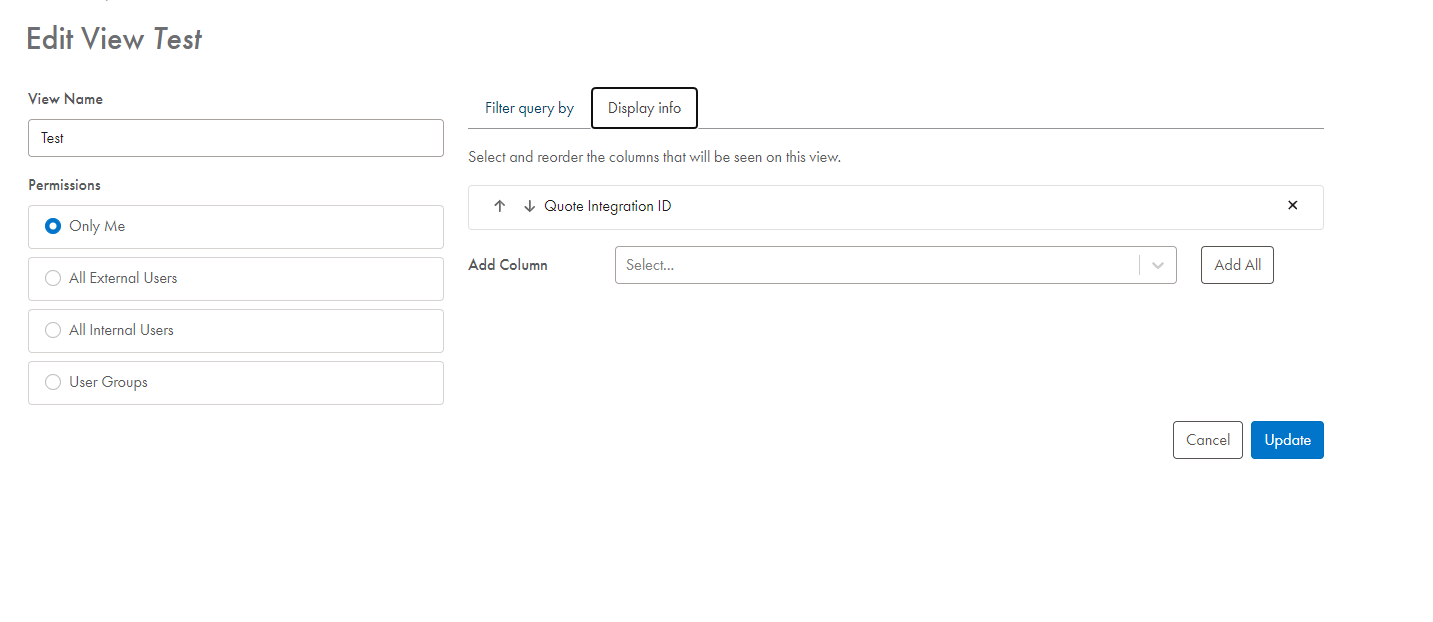Expand the Add Column chevron arrow
The height and width of the screenshot is (622, 1433).
[x=1158, y=265]
